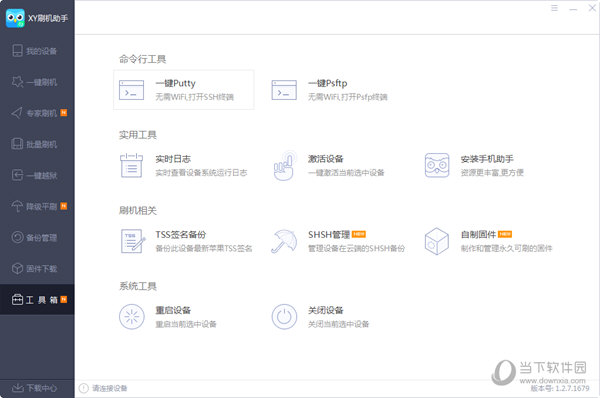This screenshot has height=398, width=600.
Task: Open 一键Putty title text
Action: (x=175, y=83)
